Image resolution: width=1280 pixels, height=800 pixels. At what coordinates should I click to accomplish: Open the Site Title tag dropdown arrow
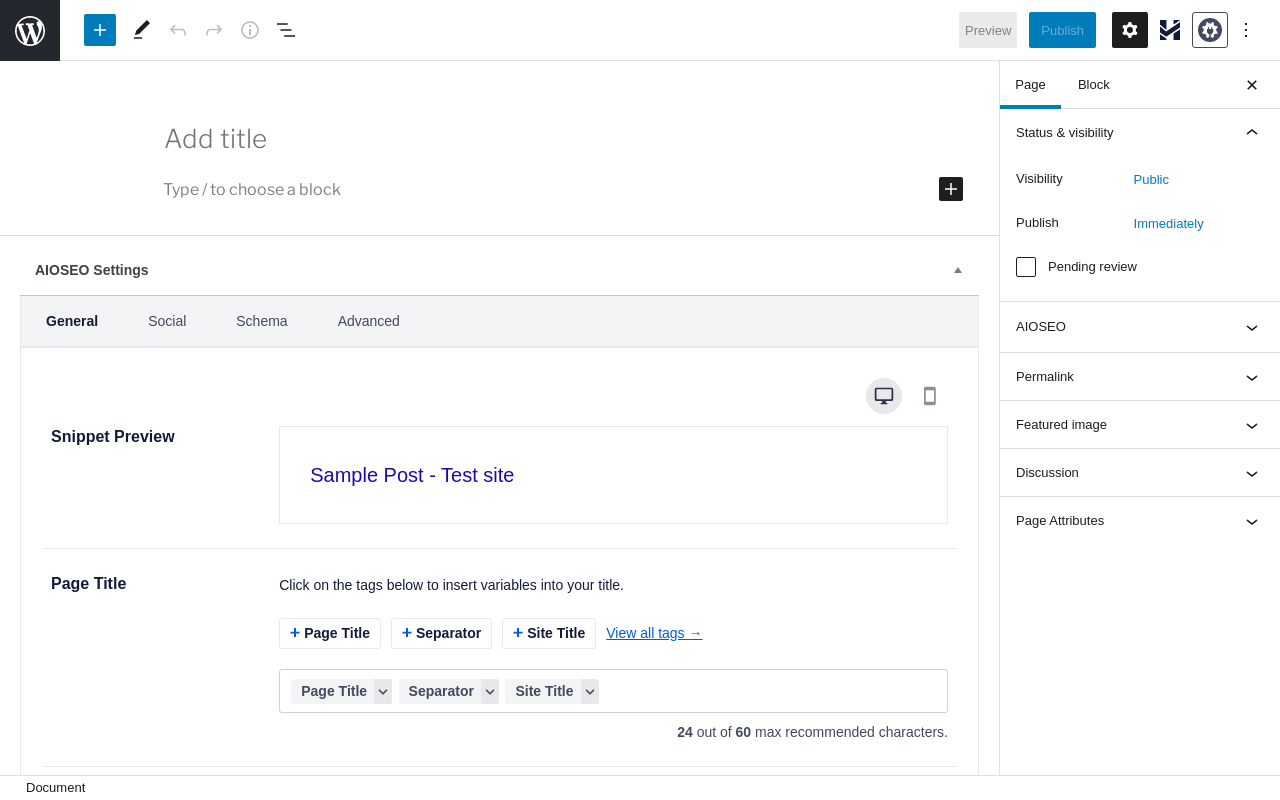point(590,692)
